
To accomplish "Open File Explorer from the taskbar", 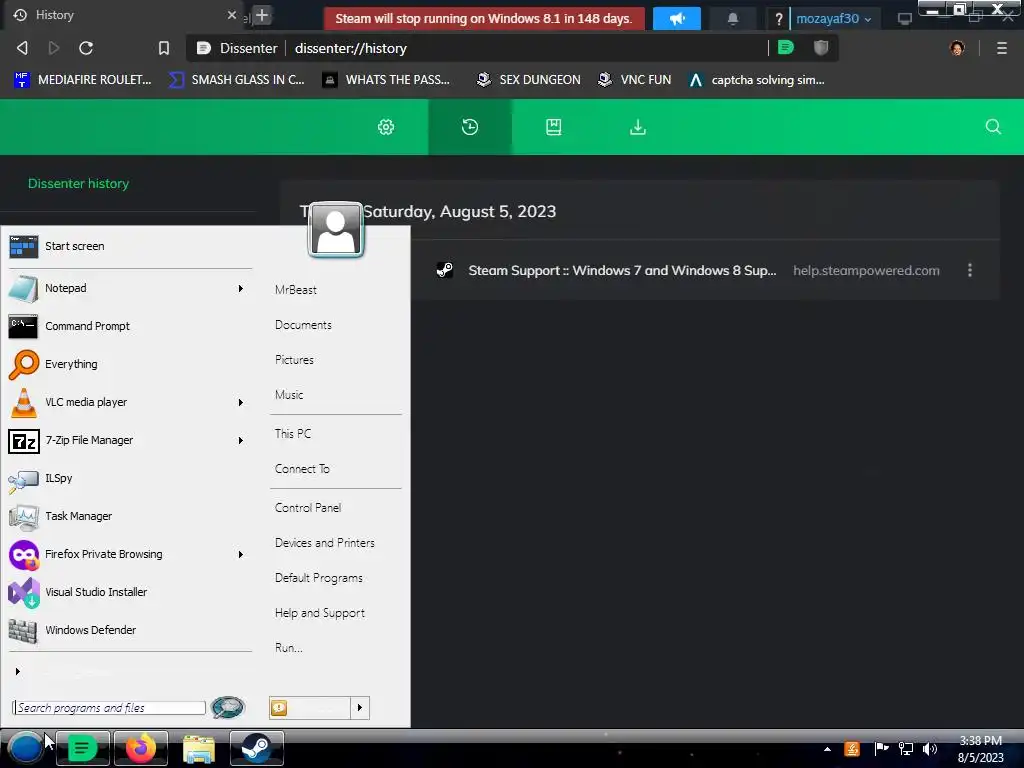I will click(x=199, y=748).
